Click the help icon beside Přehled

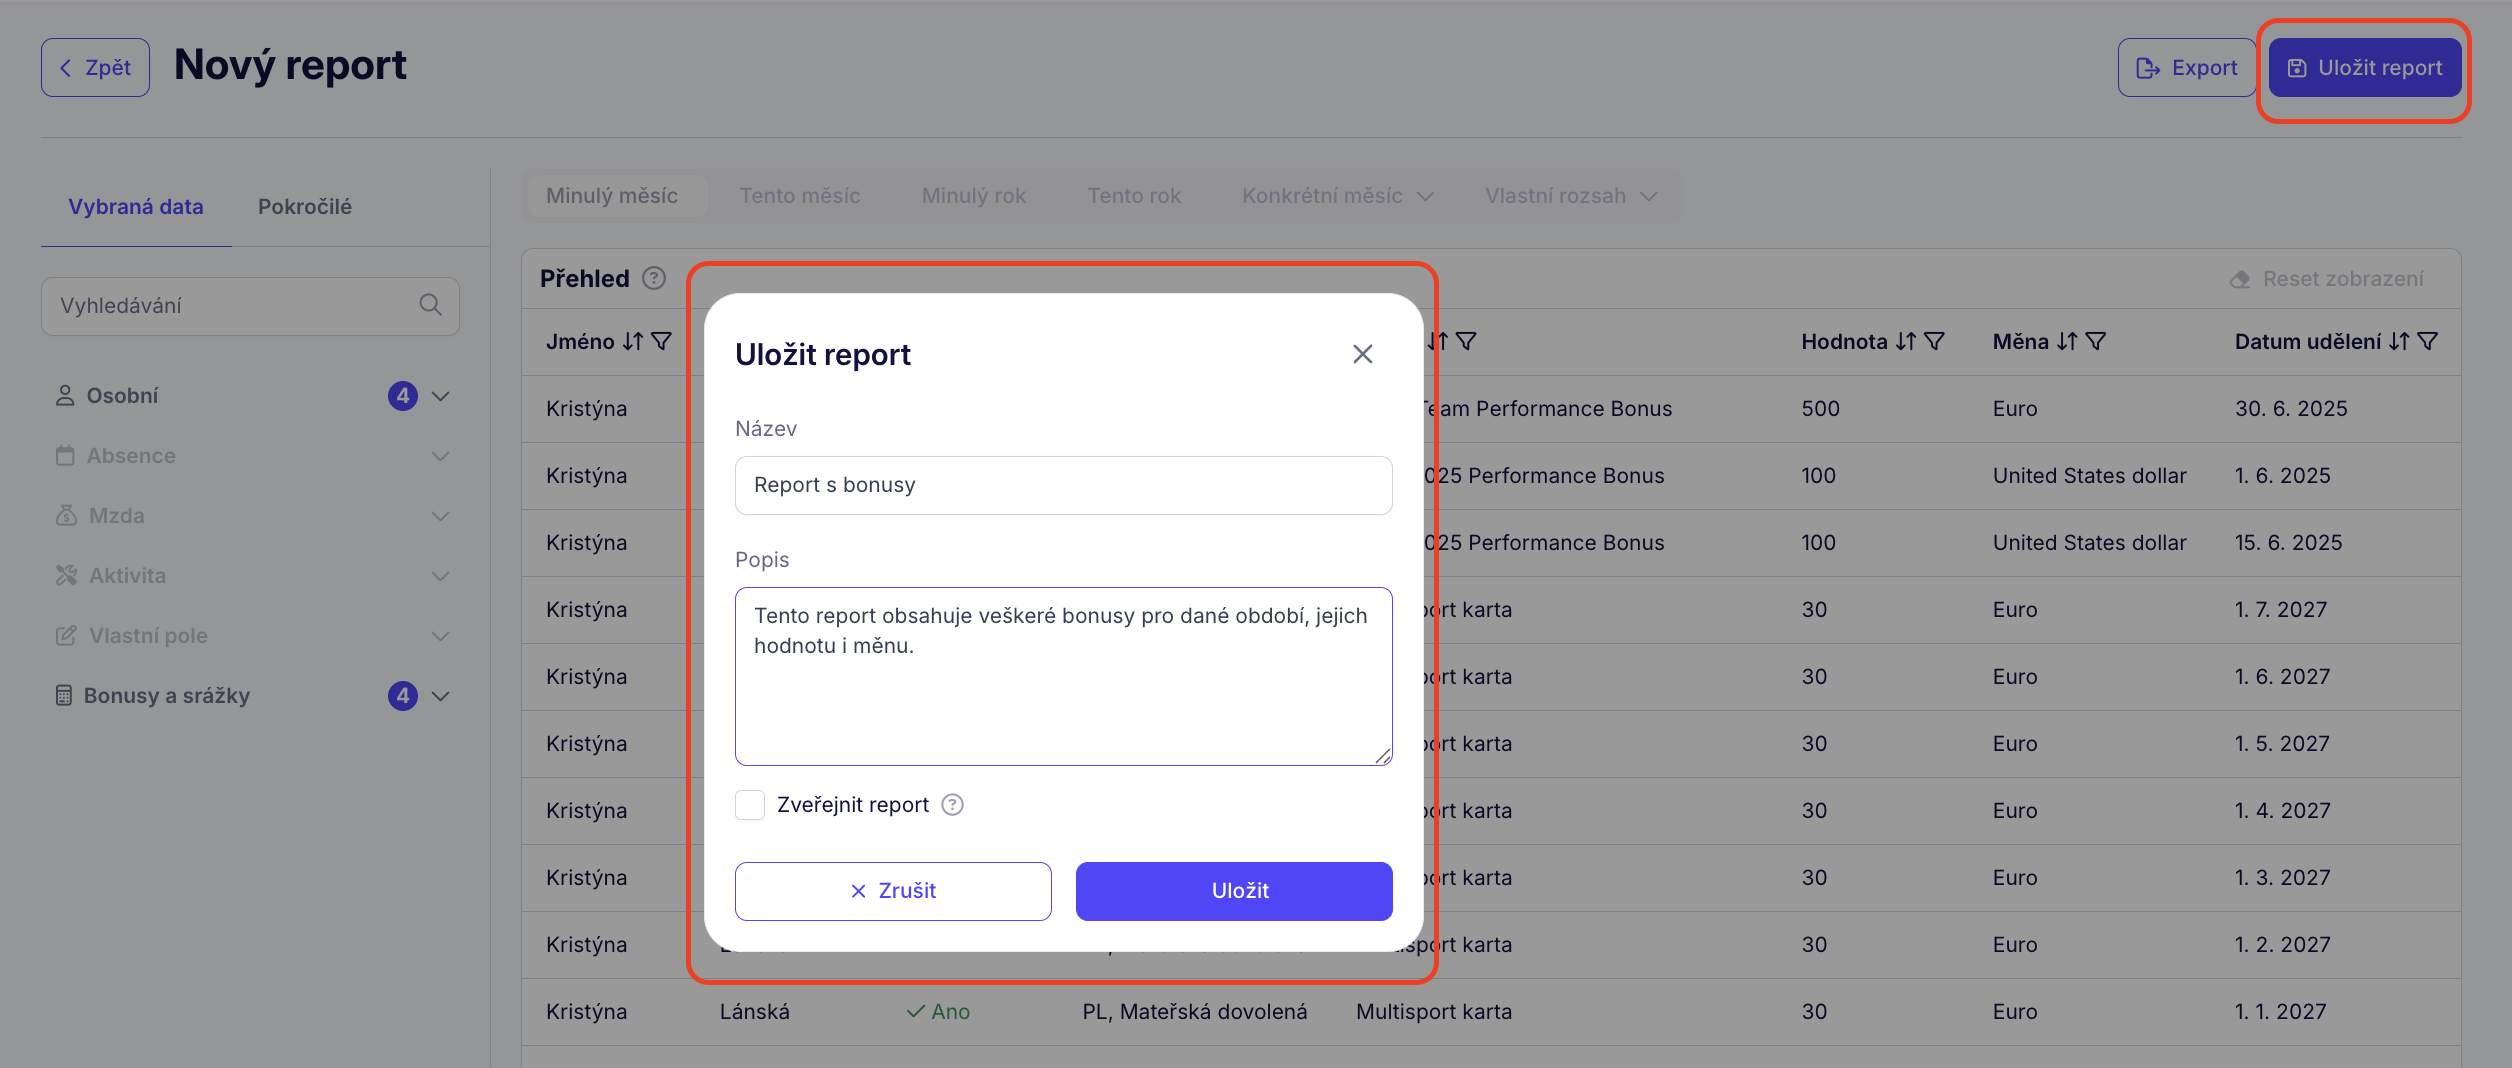pyautogui.click(x=654, y=278)
